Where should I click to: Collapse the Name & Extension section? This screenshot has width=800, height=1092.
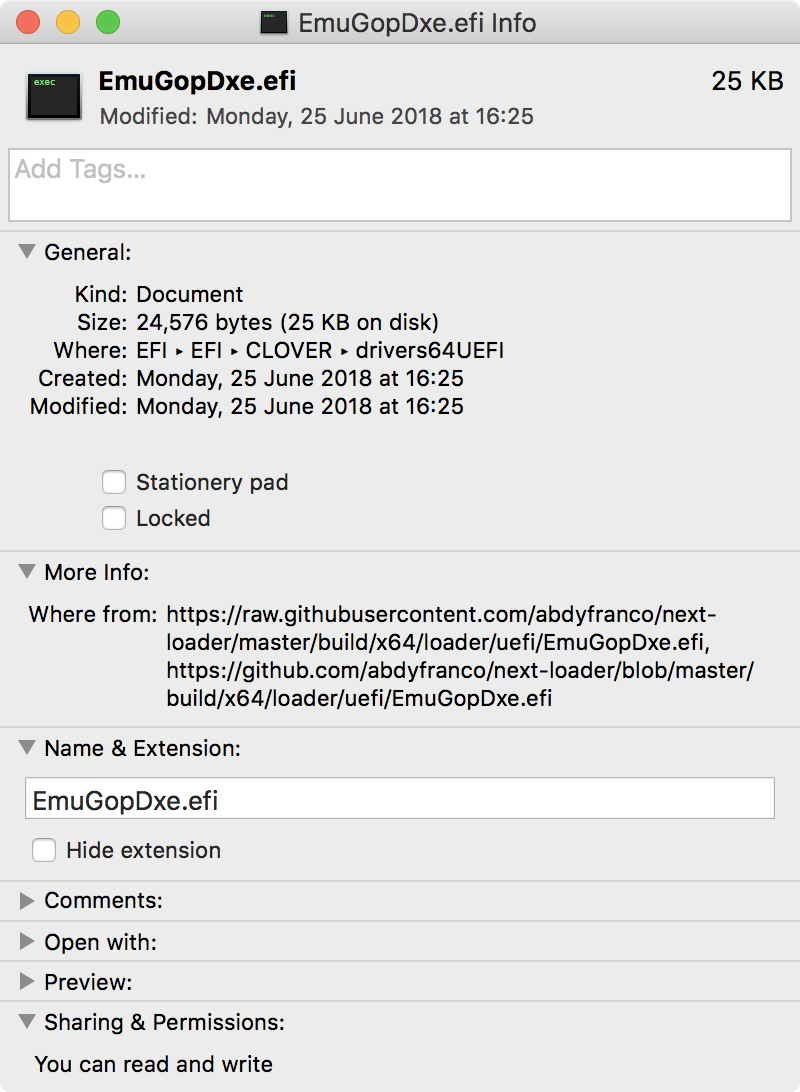[x=27, y=749]
